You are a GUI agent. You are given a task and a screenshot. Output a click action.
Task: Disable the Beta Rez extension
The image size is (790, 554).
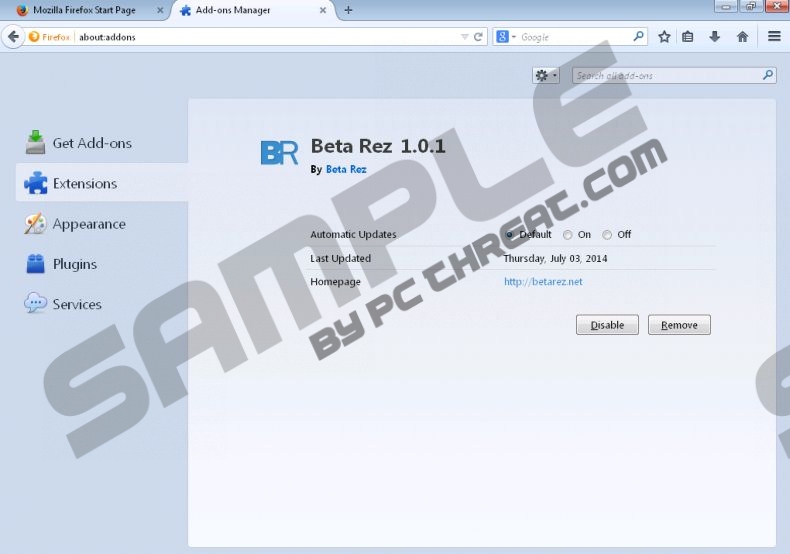[x=607, y=325]
